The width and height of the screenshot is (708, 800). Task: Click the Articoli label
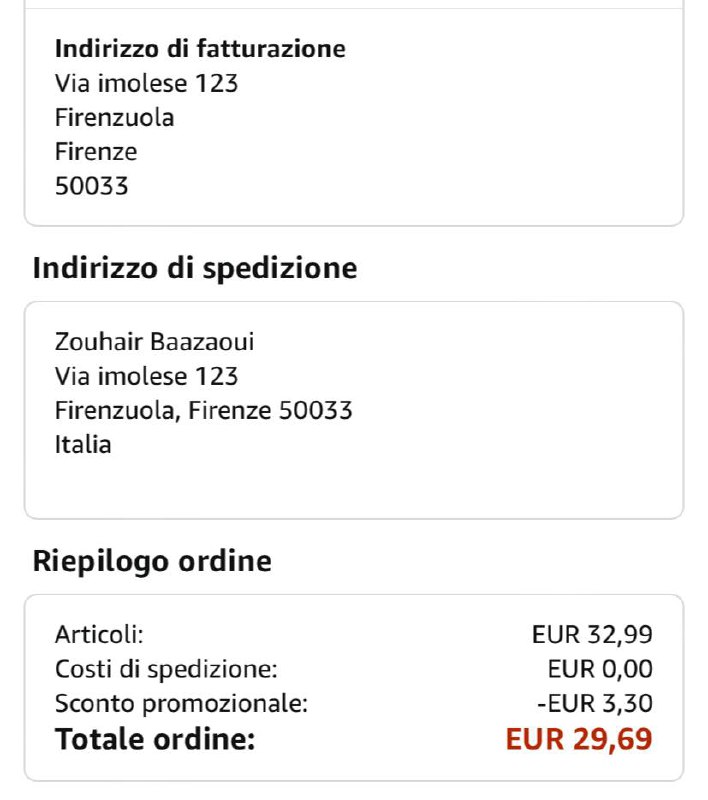99,634
